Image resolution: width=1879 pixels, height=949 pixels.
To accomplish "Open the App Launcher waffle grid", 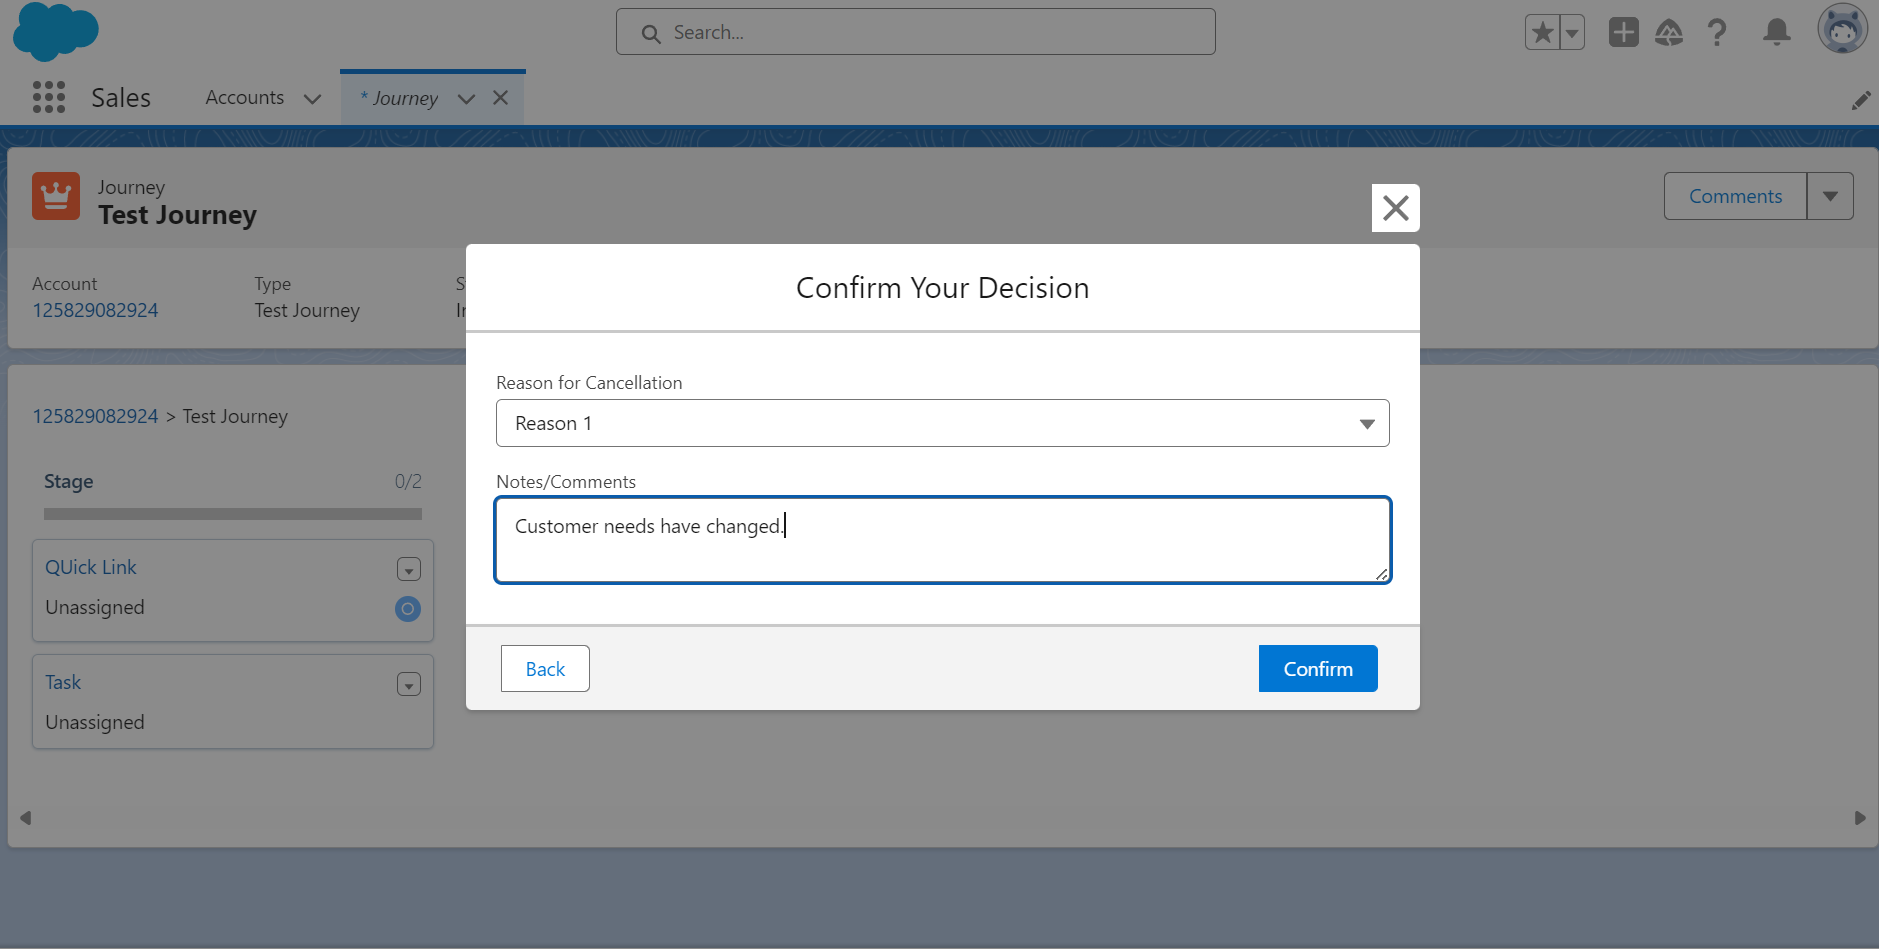I will click(47, 97).
